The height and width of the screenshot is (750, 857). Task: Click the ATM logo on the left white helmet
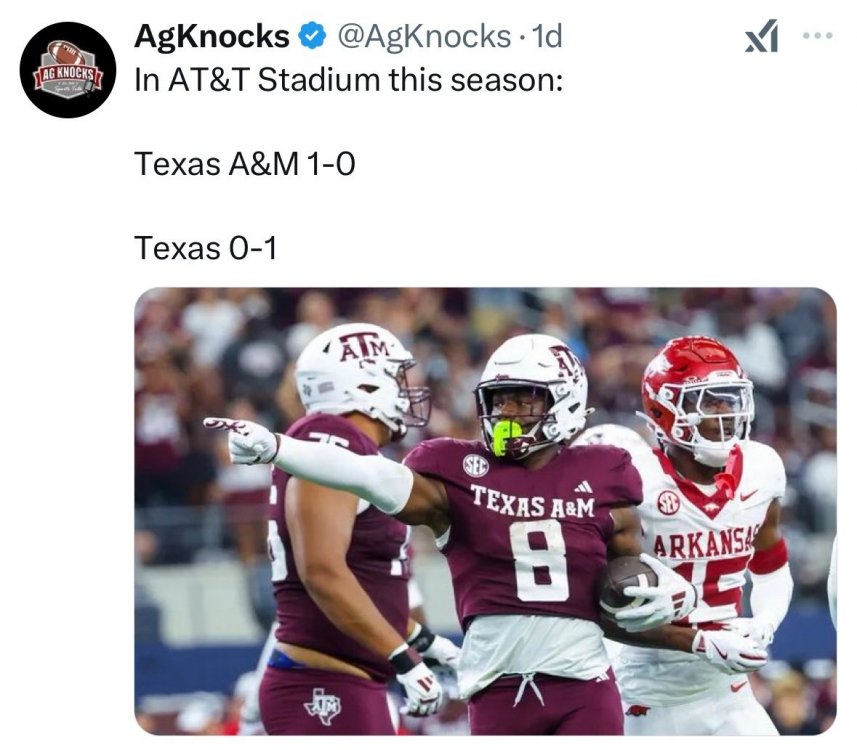coord(363,347)
